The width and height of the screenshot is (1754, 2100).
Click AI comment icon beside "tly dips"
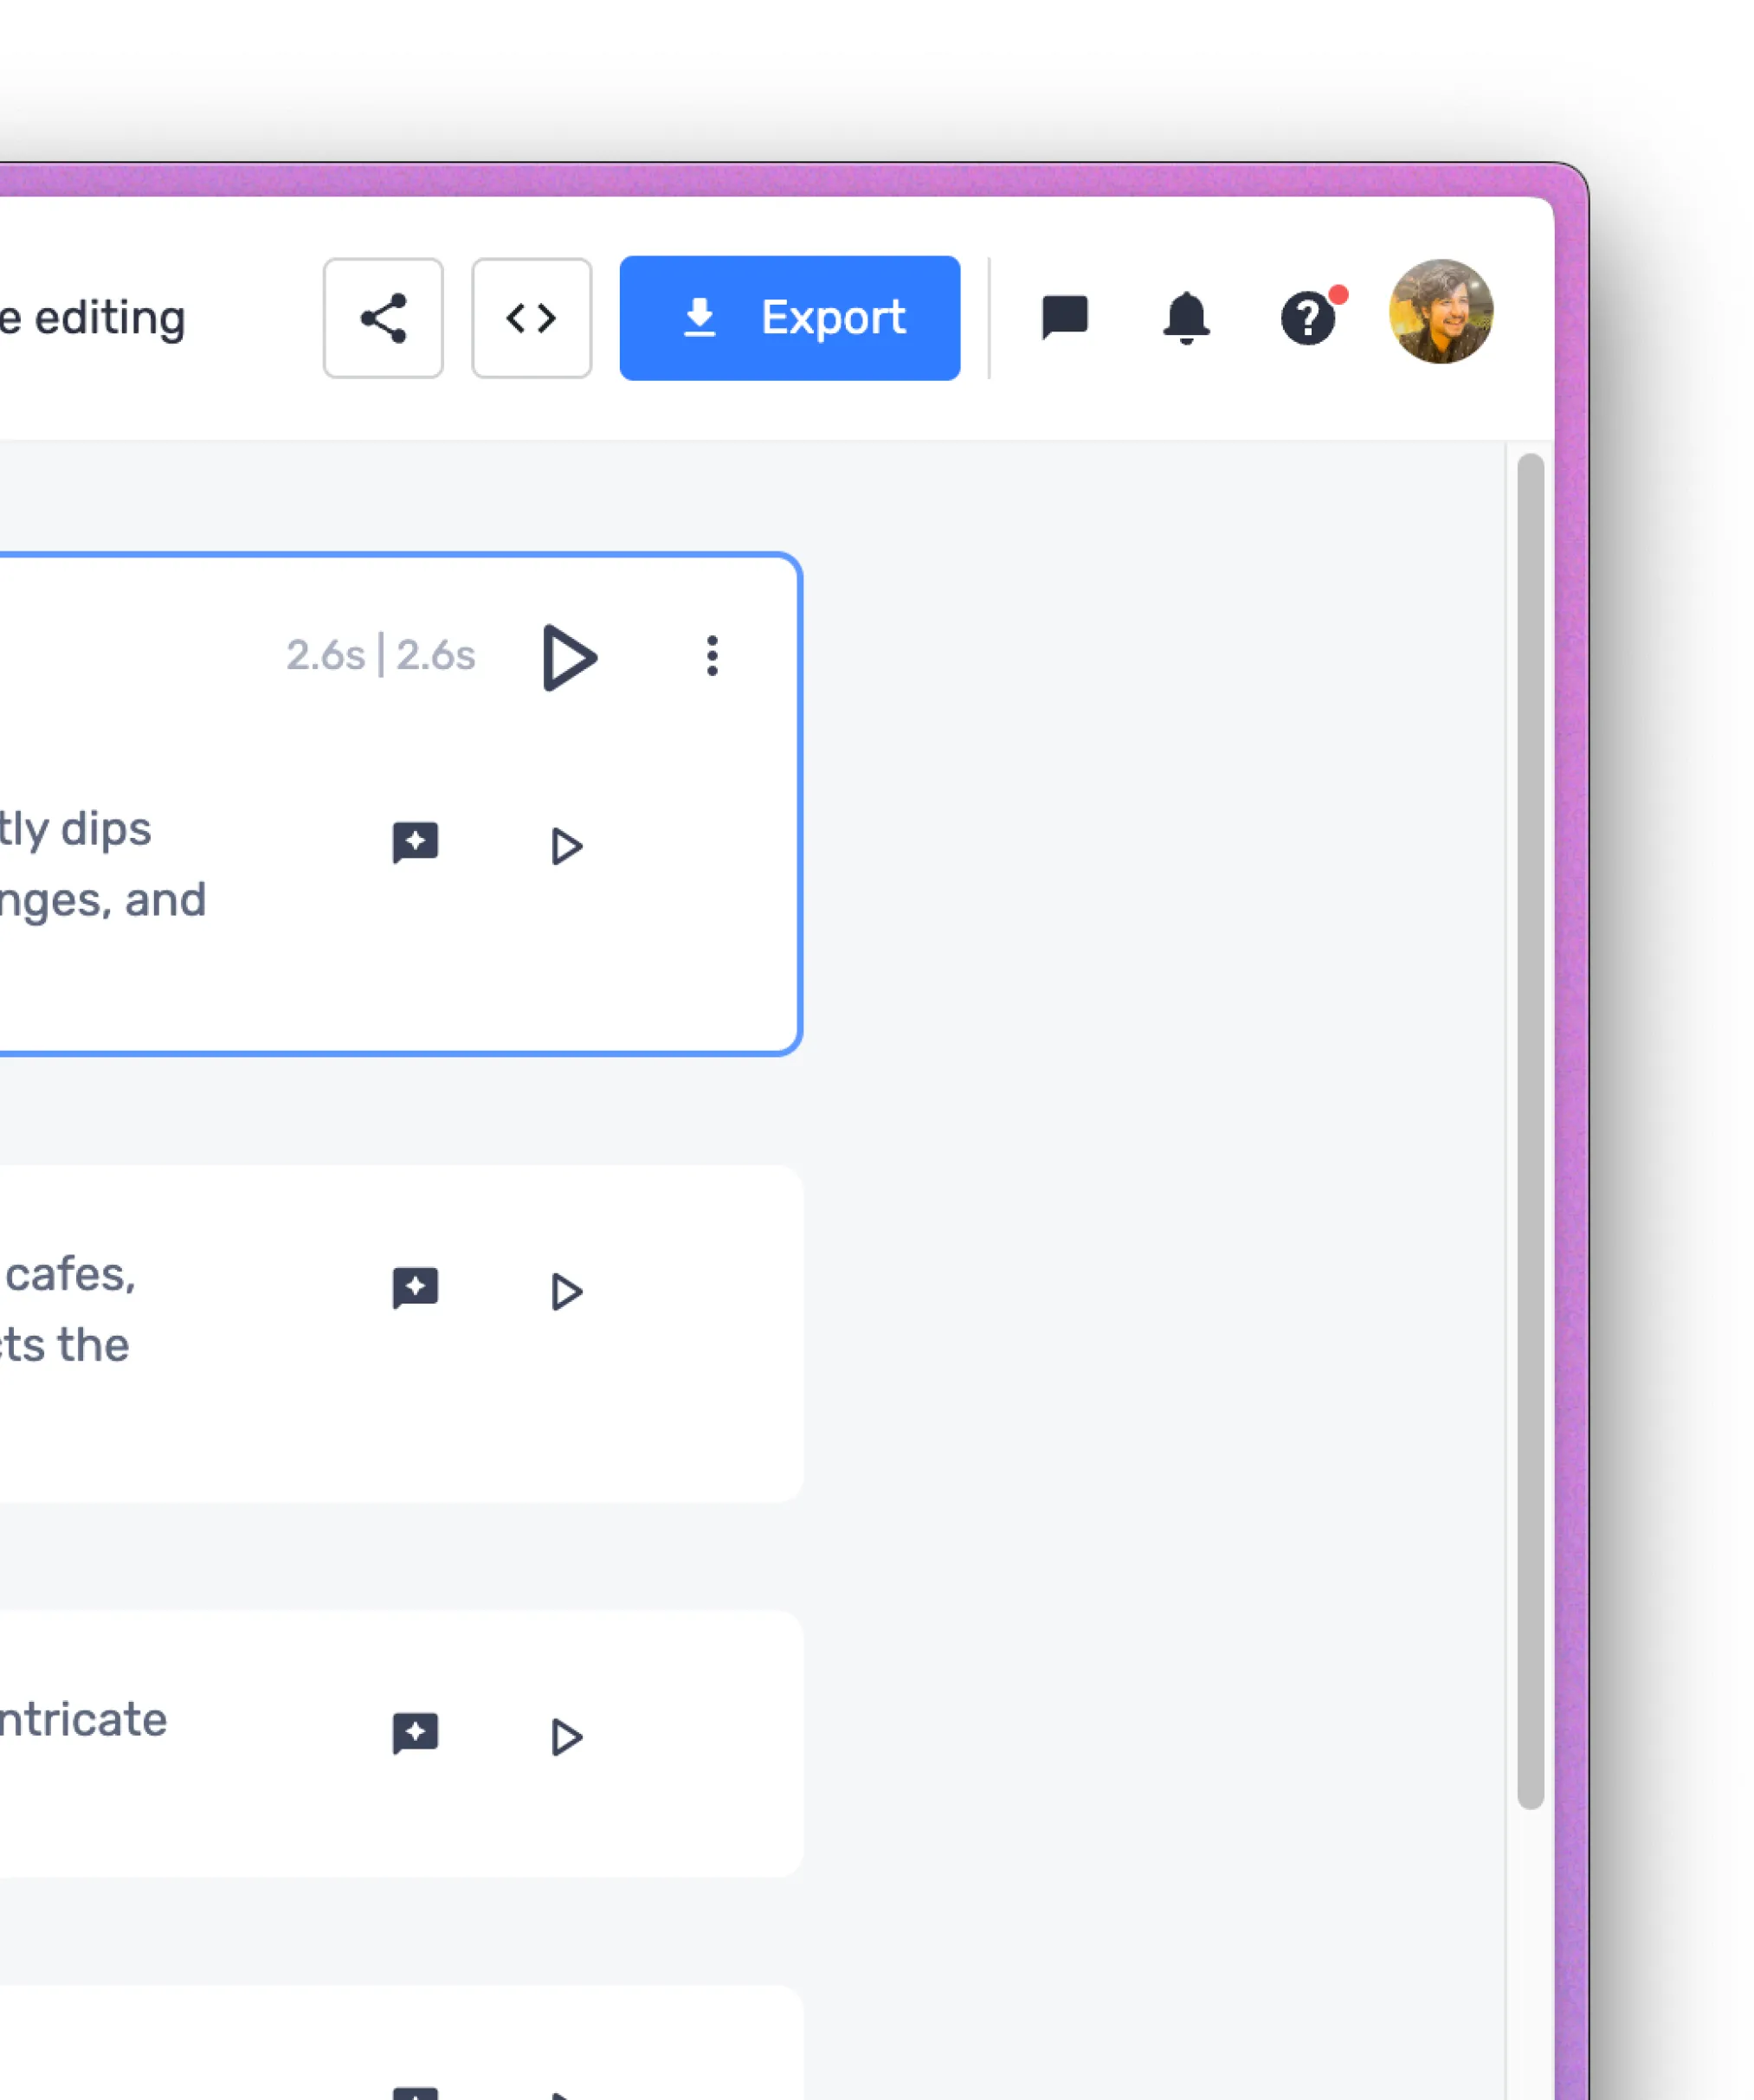[415, 843]
